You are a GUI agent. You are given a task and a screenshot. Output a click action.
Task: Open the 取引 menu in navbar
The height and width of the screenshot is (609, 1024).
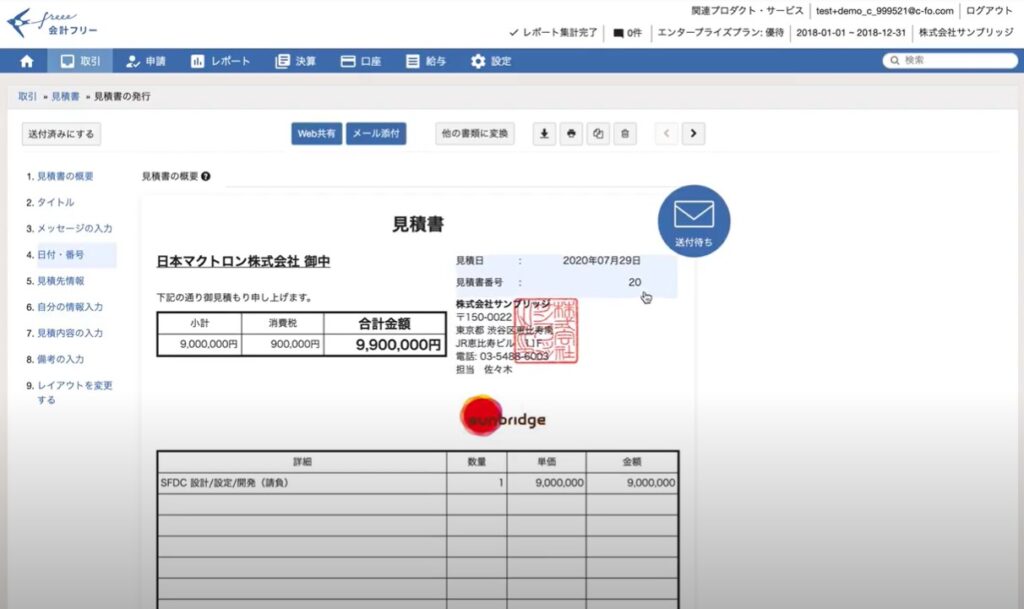click(x=80, y=61)
